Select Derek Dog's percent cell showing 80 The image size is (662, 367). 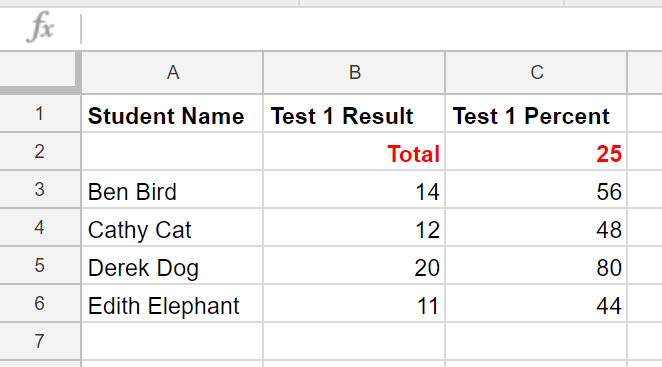[x=536, y=266]
